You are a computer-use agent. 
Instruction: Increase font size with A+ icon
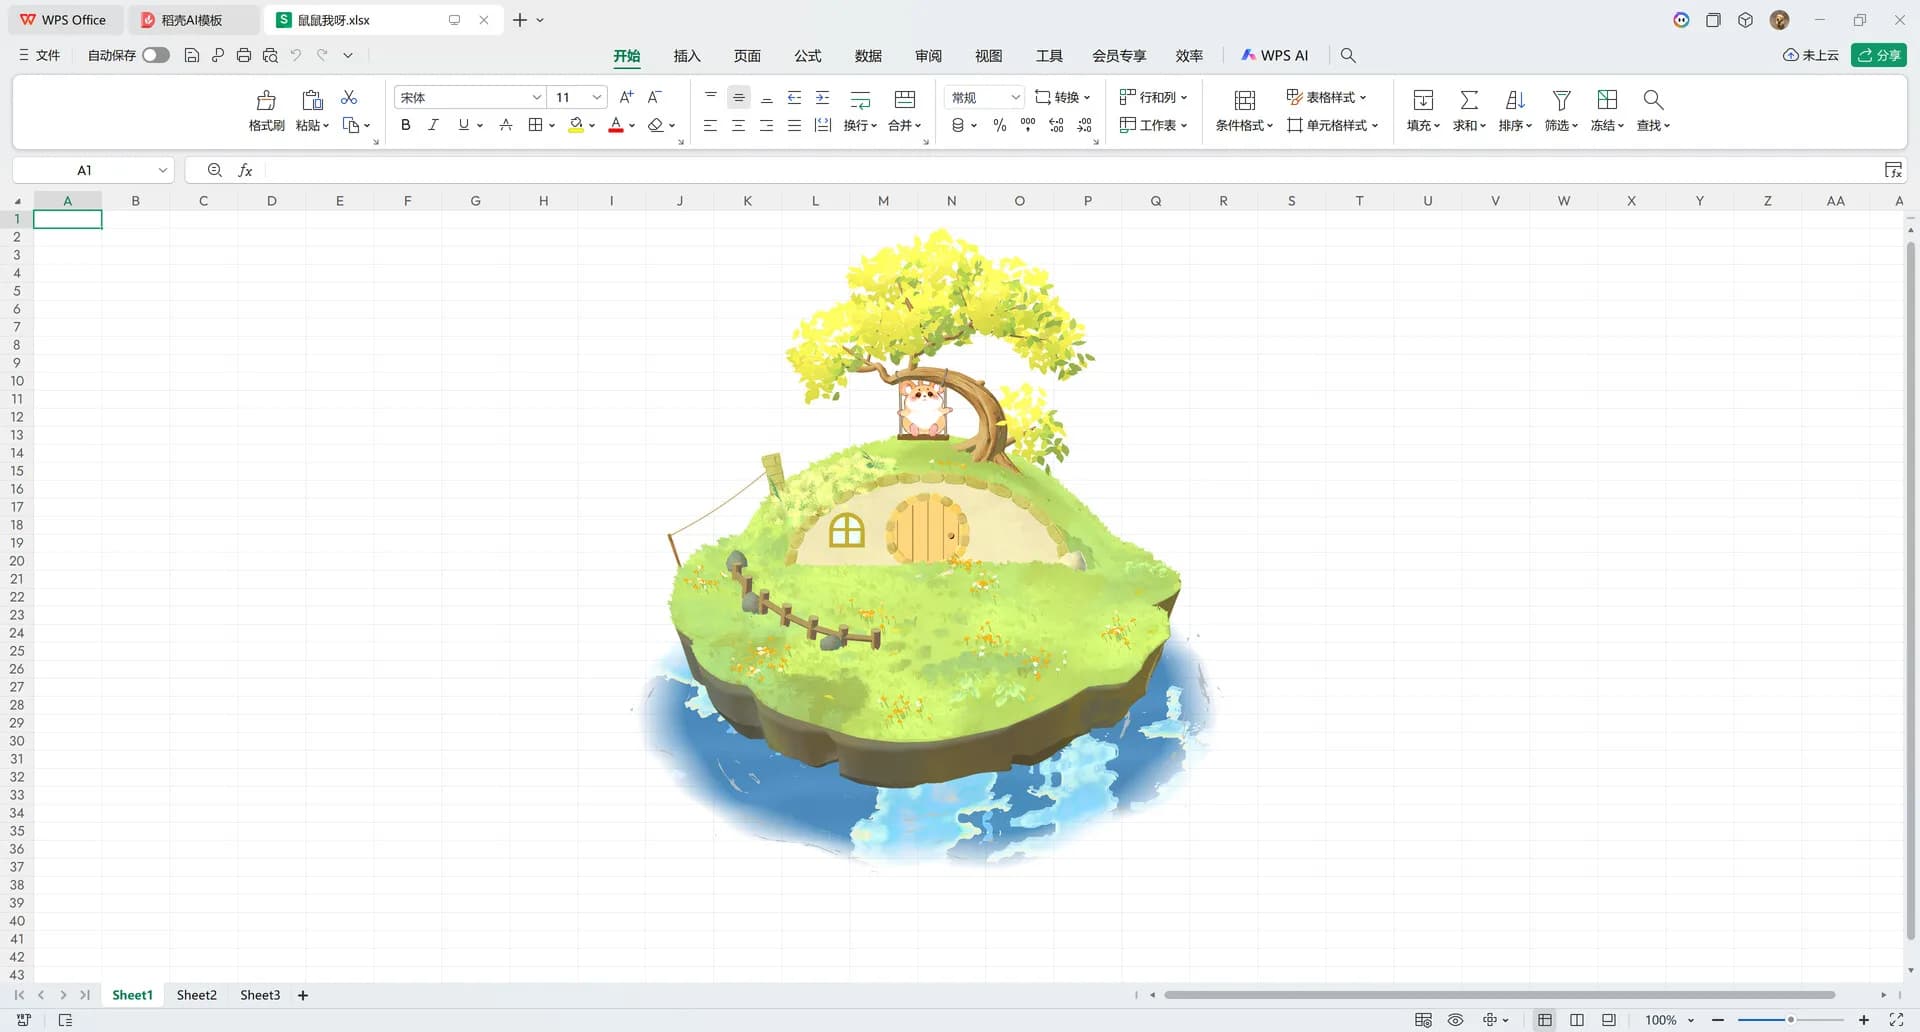[x=626, y=97]
